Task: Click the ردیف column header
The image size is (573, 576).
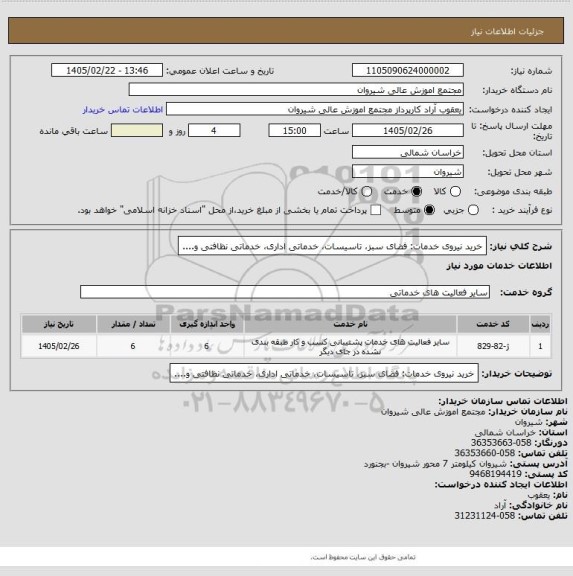Action: coord(540,324)
